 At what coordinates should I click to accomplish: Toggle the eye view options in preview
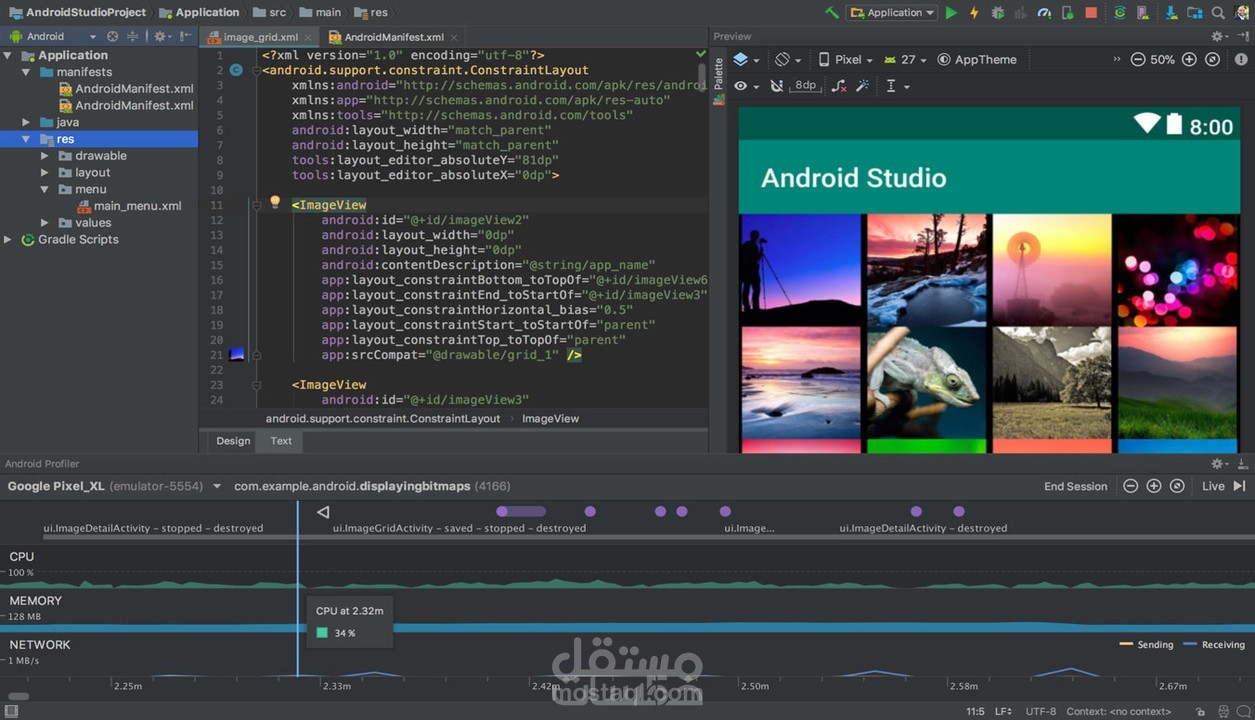(x=741, y=86)
